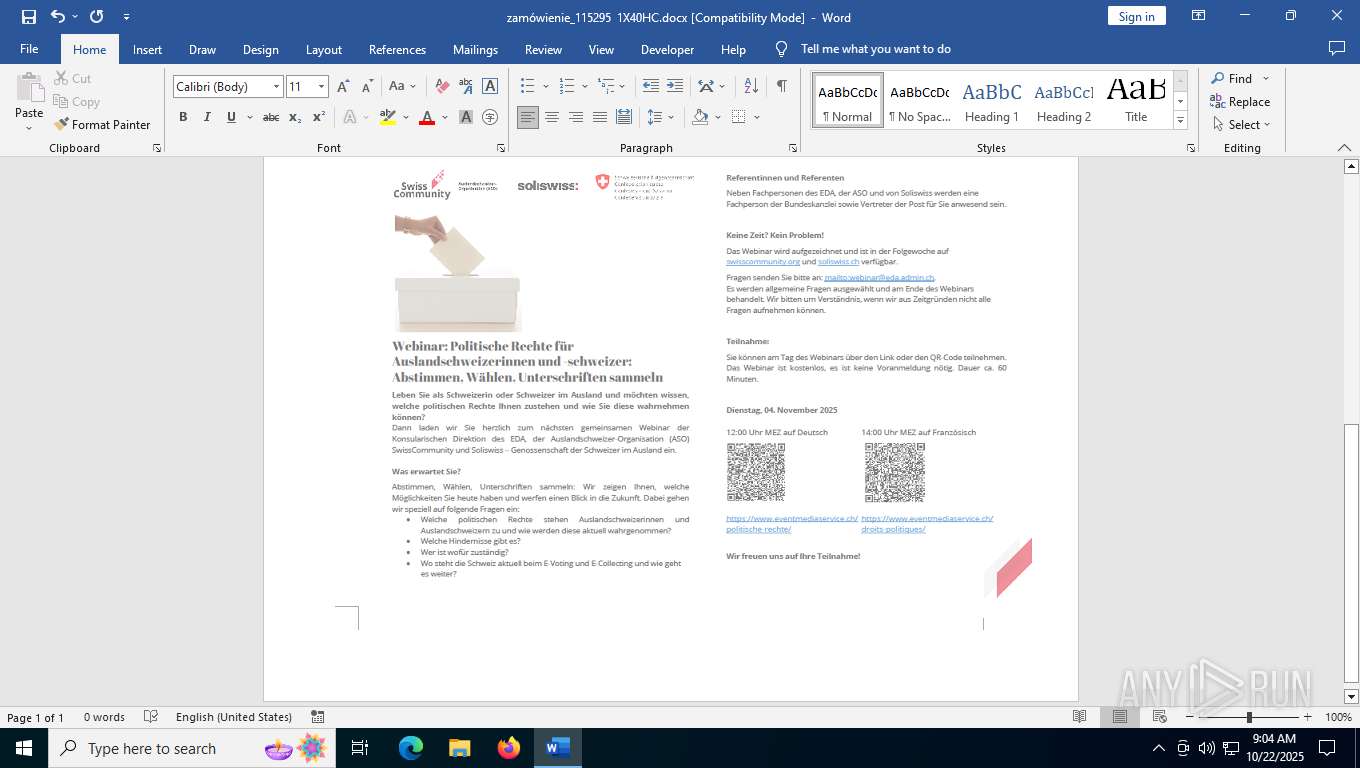The height and width of the screenshot is (768, 1360).
Task: Toggle Bold formatting
Action: point(183,117)
